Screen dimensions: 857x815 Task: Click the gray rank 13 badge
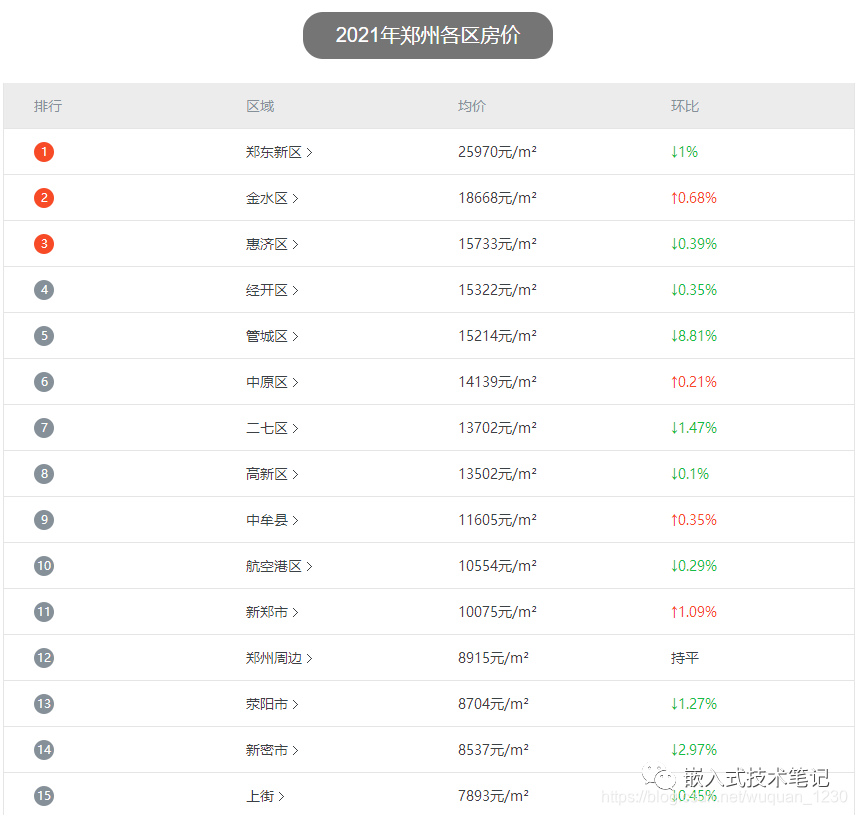coord(44,703)
